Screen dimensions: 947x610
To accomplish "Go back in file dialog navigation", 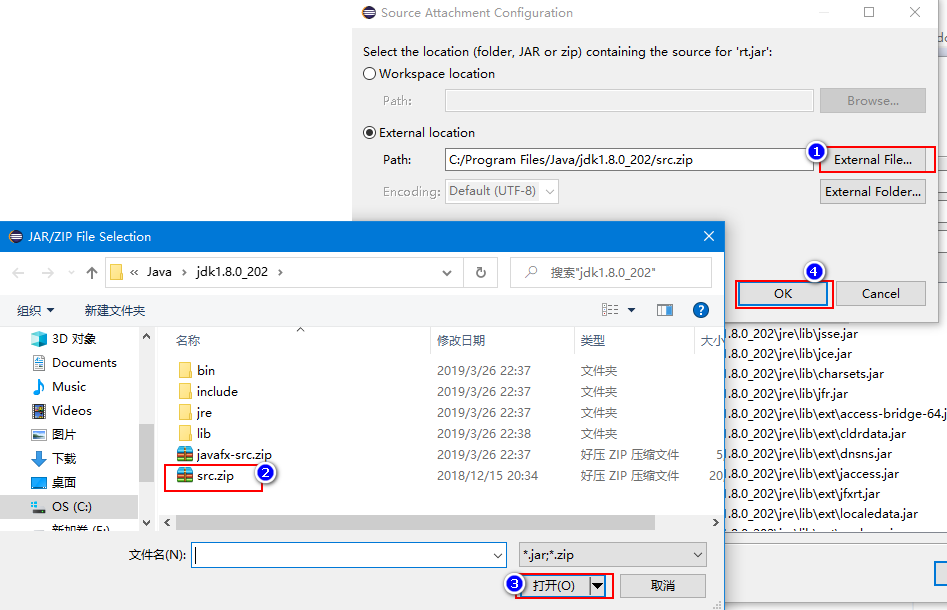I will tap(18, 273).
